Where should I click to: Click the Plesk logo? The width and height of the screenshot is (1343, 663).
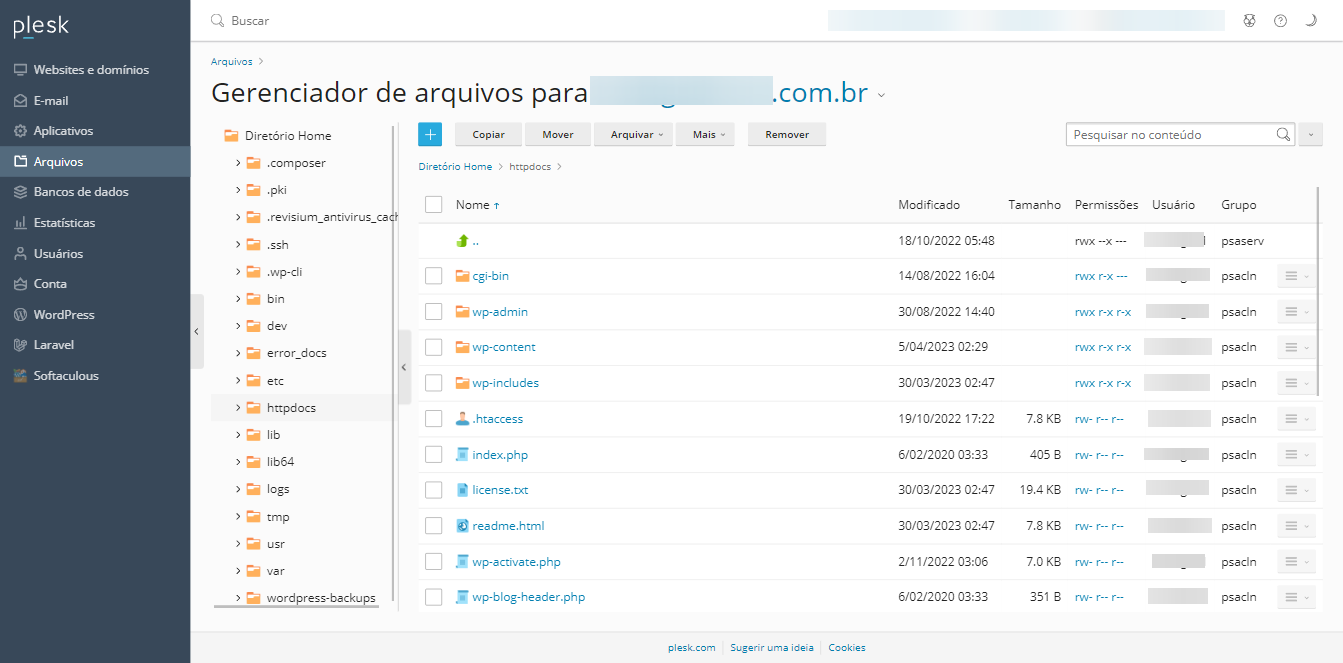pyautogui.click(x=41, y=27)
